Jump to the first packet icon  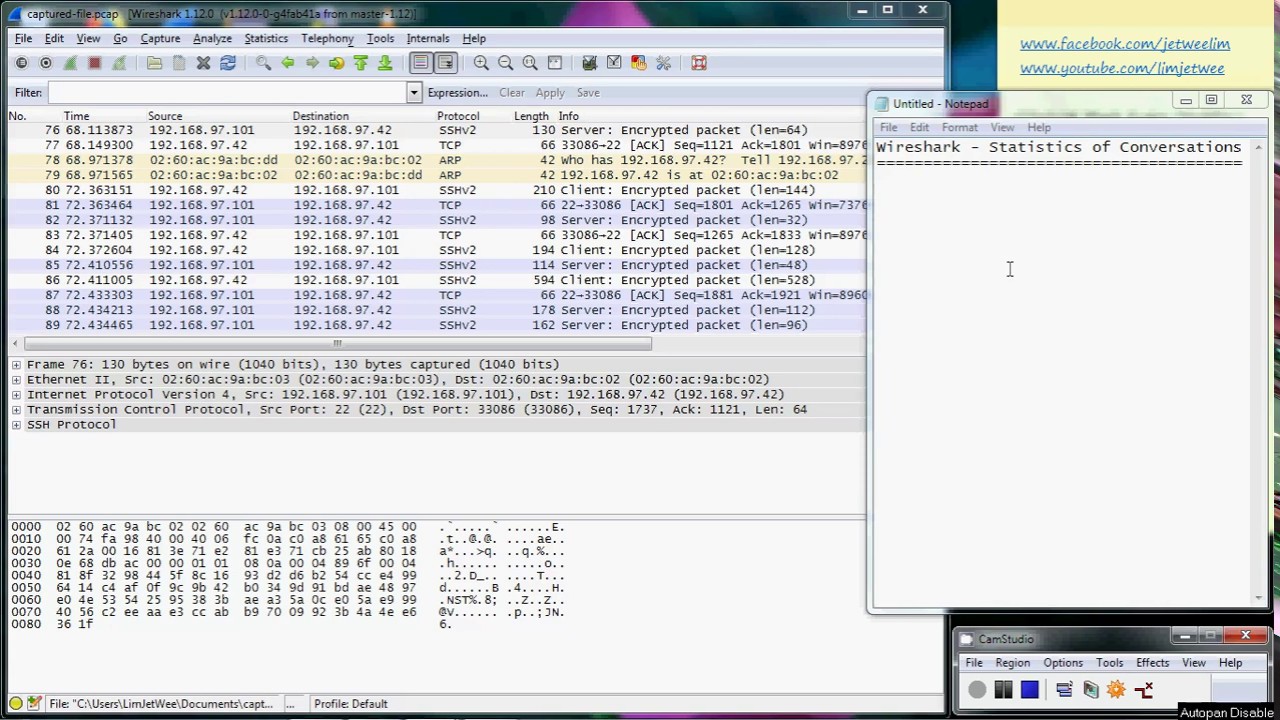[361, 63]
